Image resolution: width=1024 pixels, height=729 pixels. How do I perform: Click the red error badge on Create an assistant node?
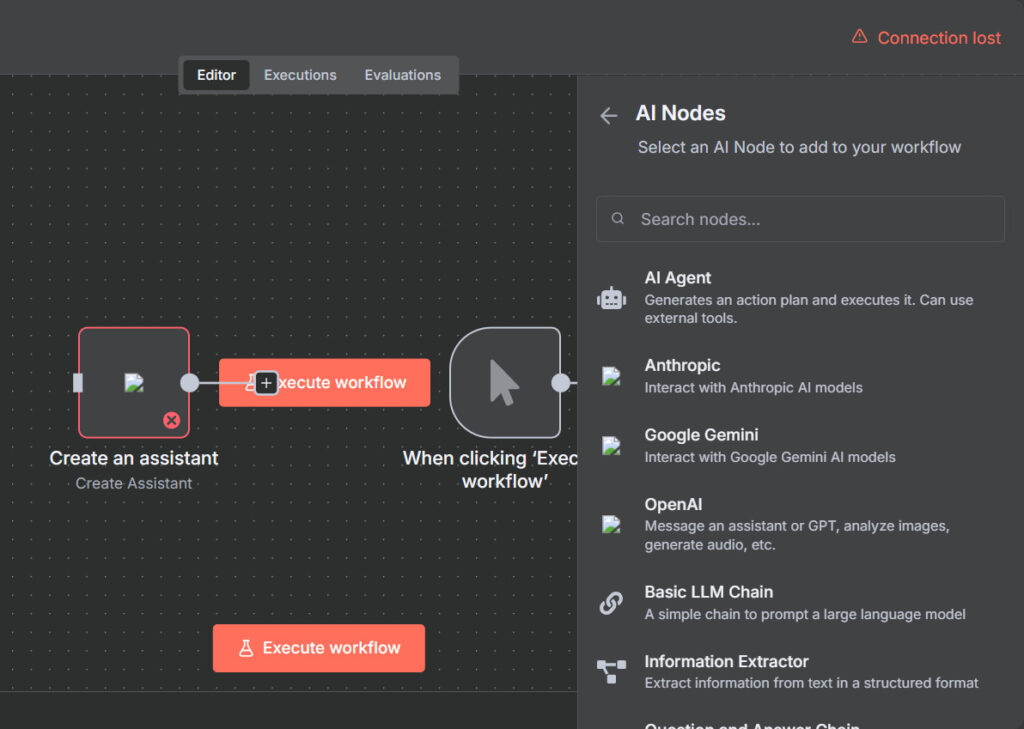pyautogui.click(x=172, y=420)
